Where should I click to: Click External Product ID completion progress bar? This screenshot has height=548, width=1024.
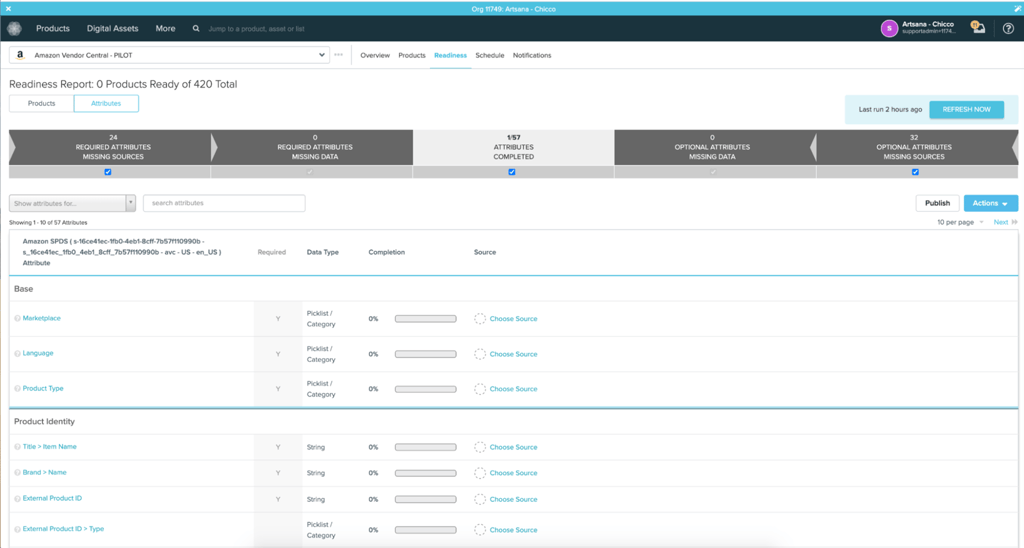(x=425, y=499)
